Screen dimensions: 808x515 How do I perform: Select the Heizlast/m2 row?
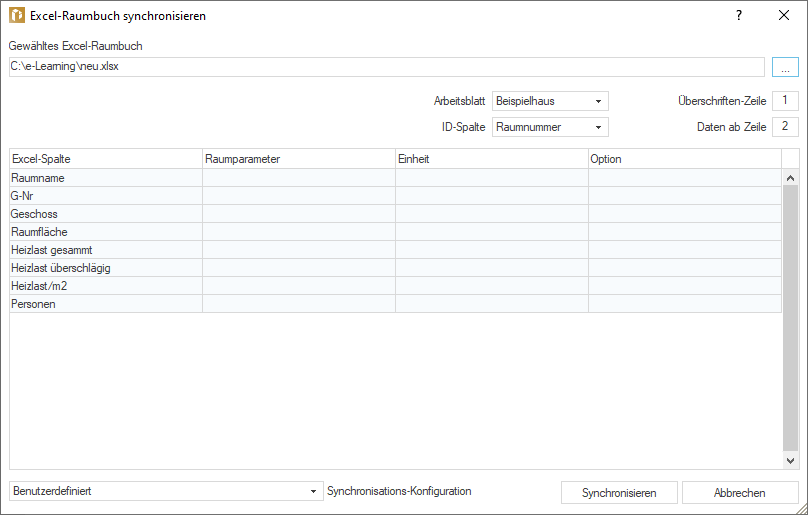395,286
